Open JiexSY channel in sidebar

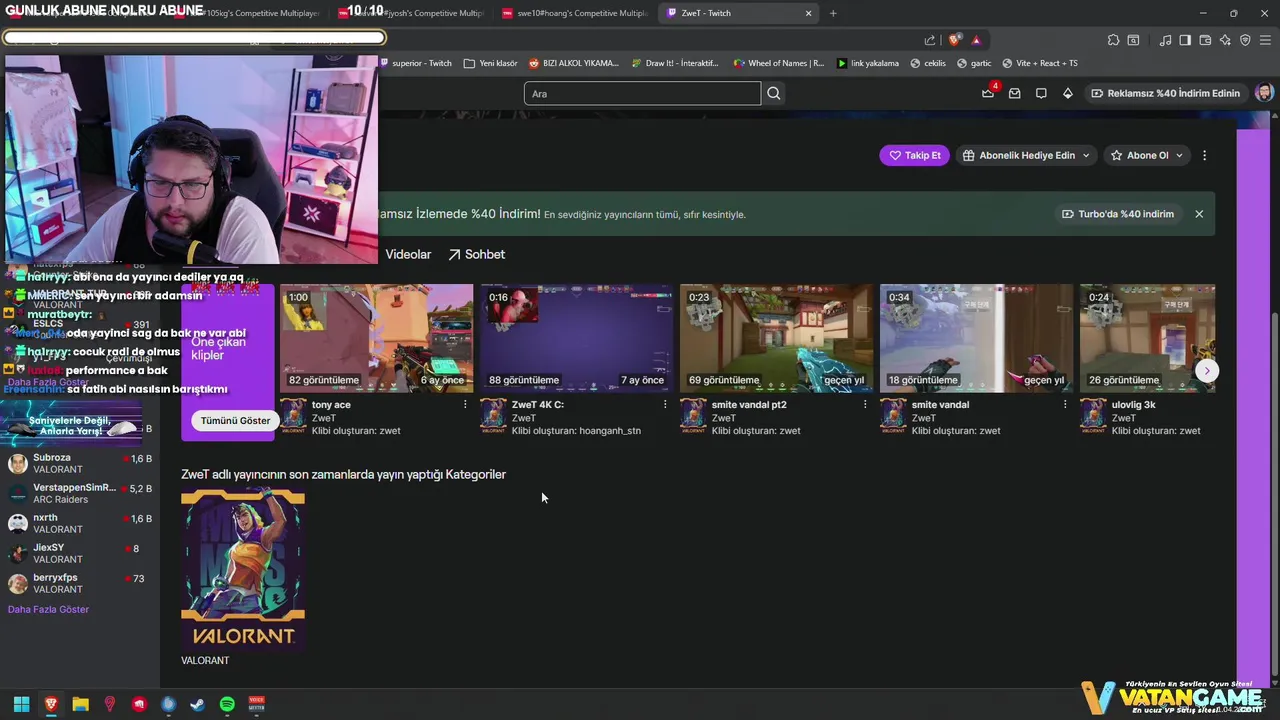pos(80,553)
